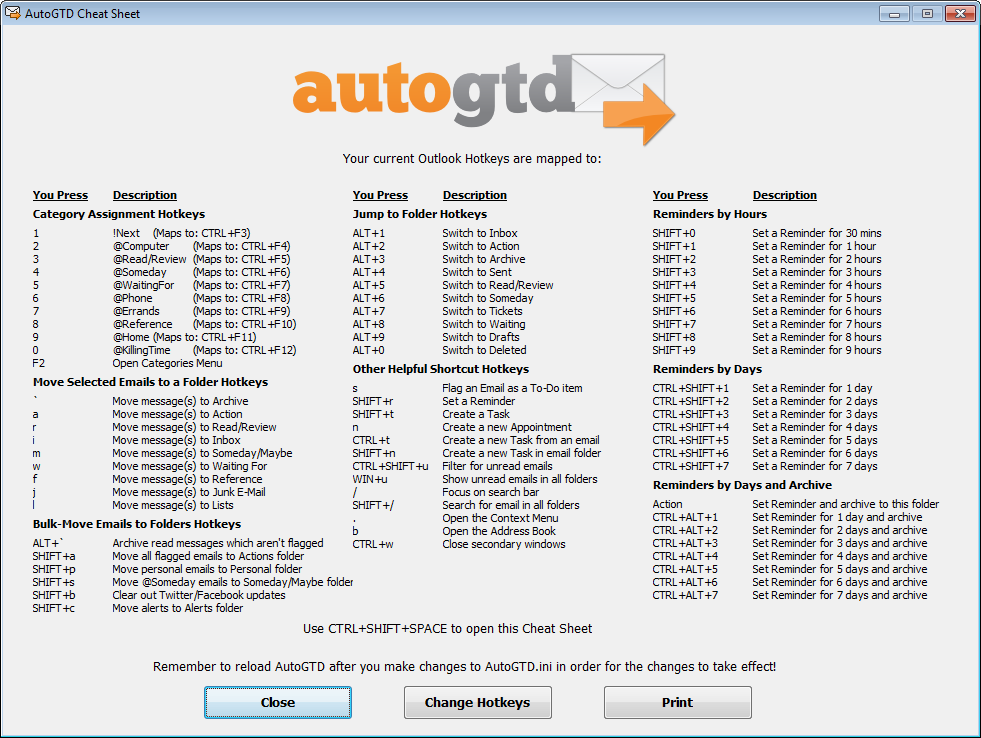Screen dimensions: 981x738
Task: Click 'Use CTRL+SHIFT+SPACE to open this Cheat Sheet'
Action: point(447,629)
